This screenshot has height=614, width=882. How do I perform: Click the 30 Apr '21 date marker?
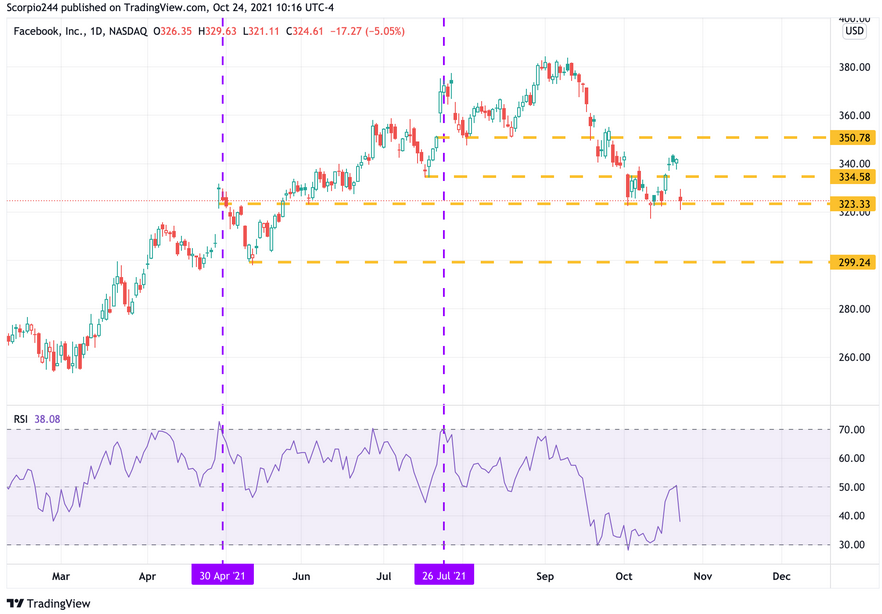pos(223,576)
